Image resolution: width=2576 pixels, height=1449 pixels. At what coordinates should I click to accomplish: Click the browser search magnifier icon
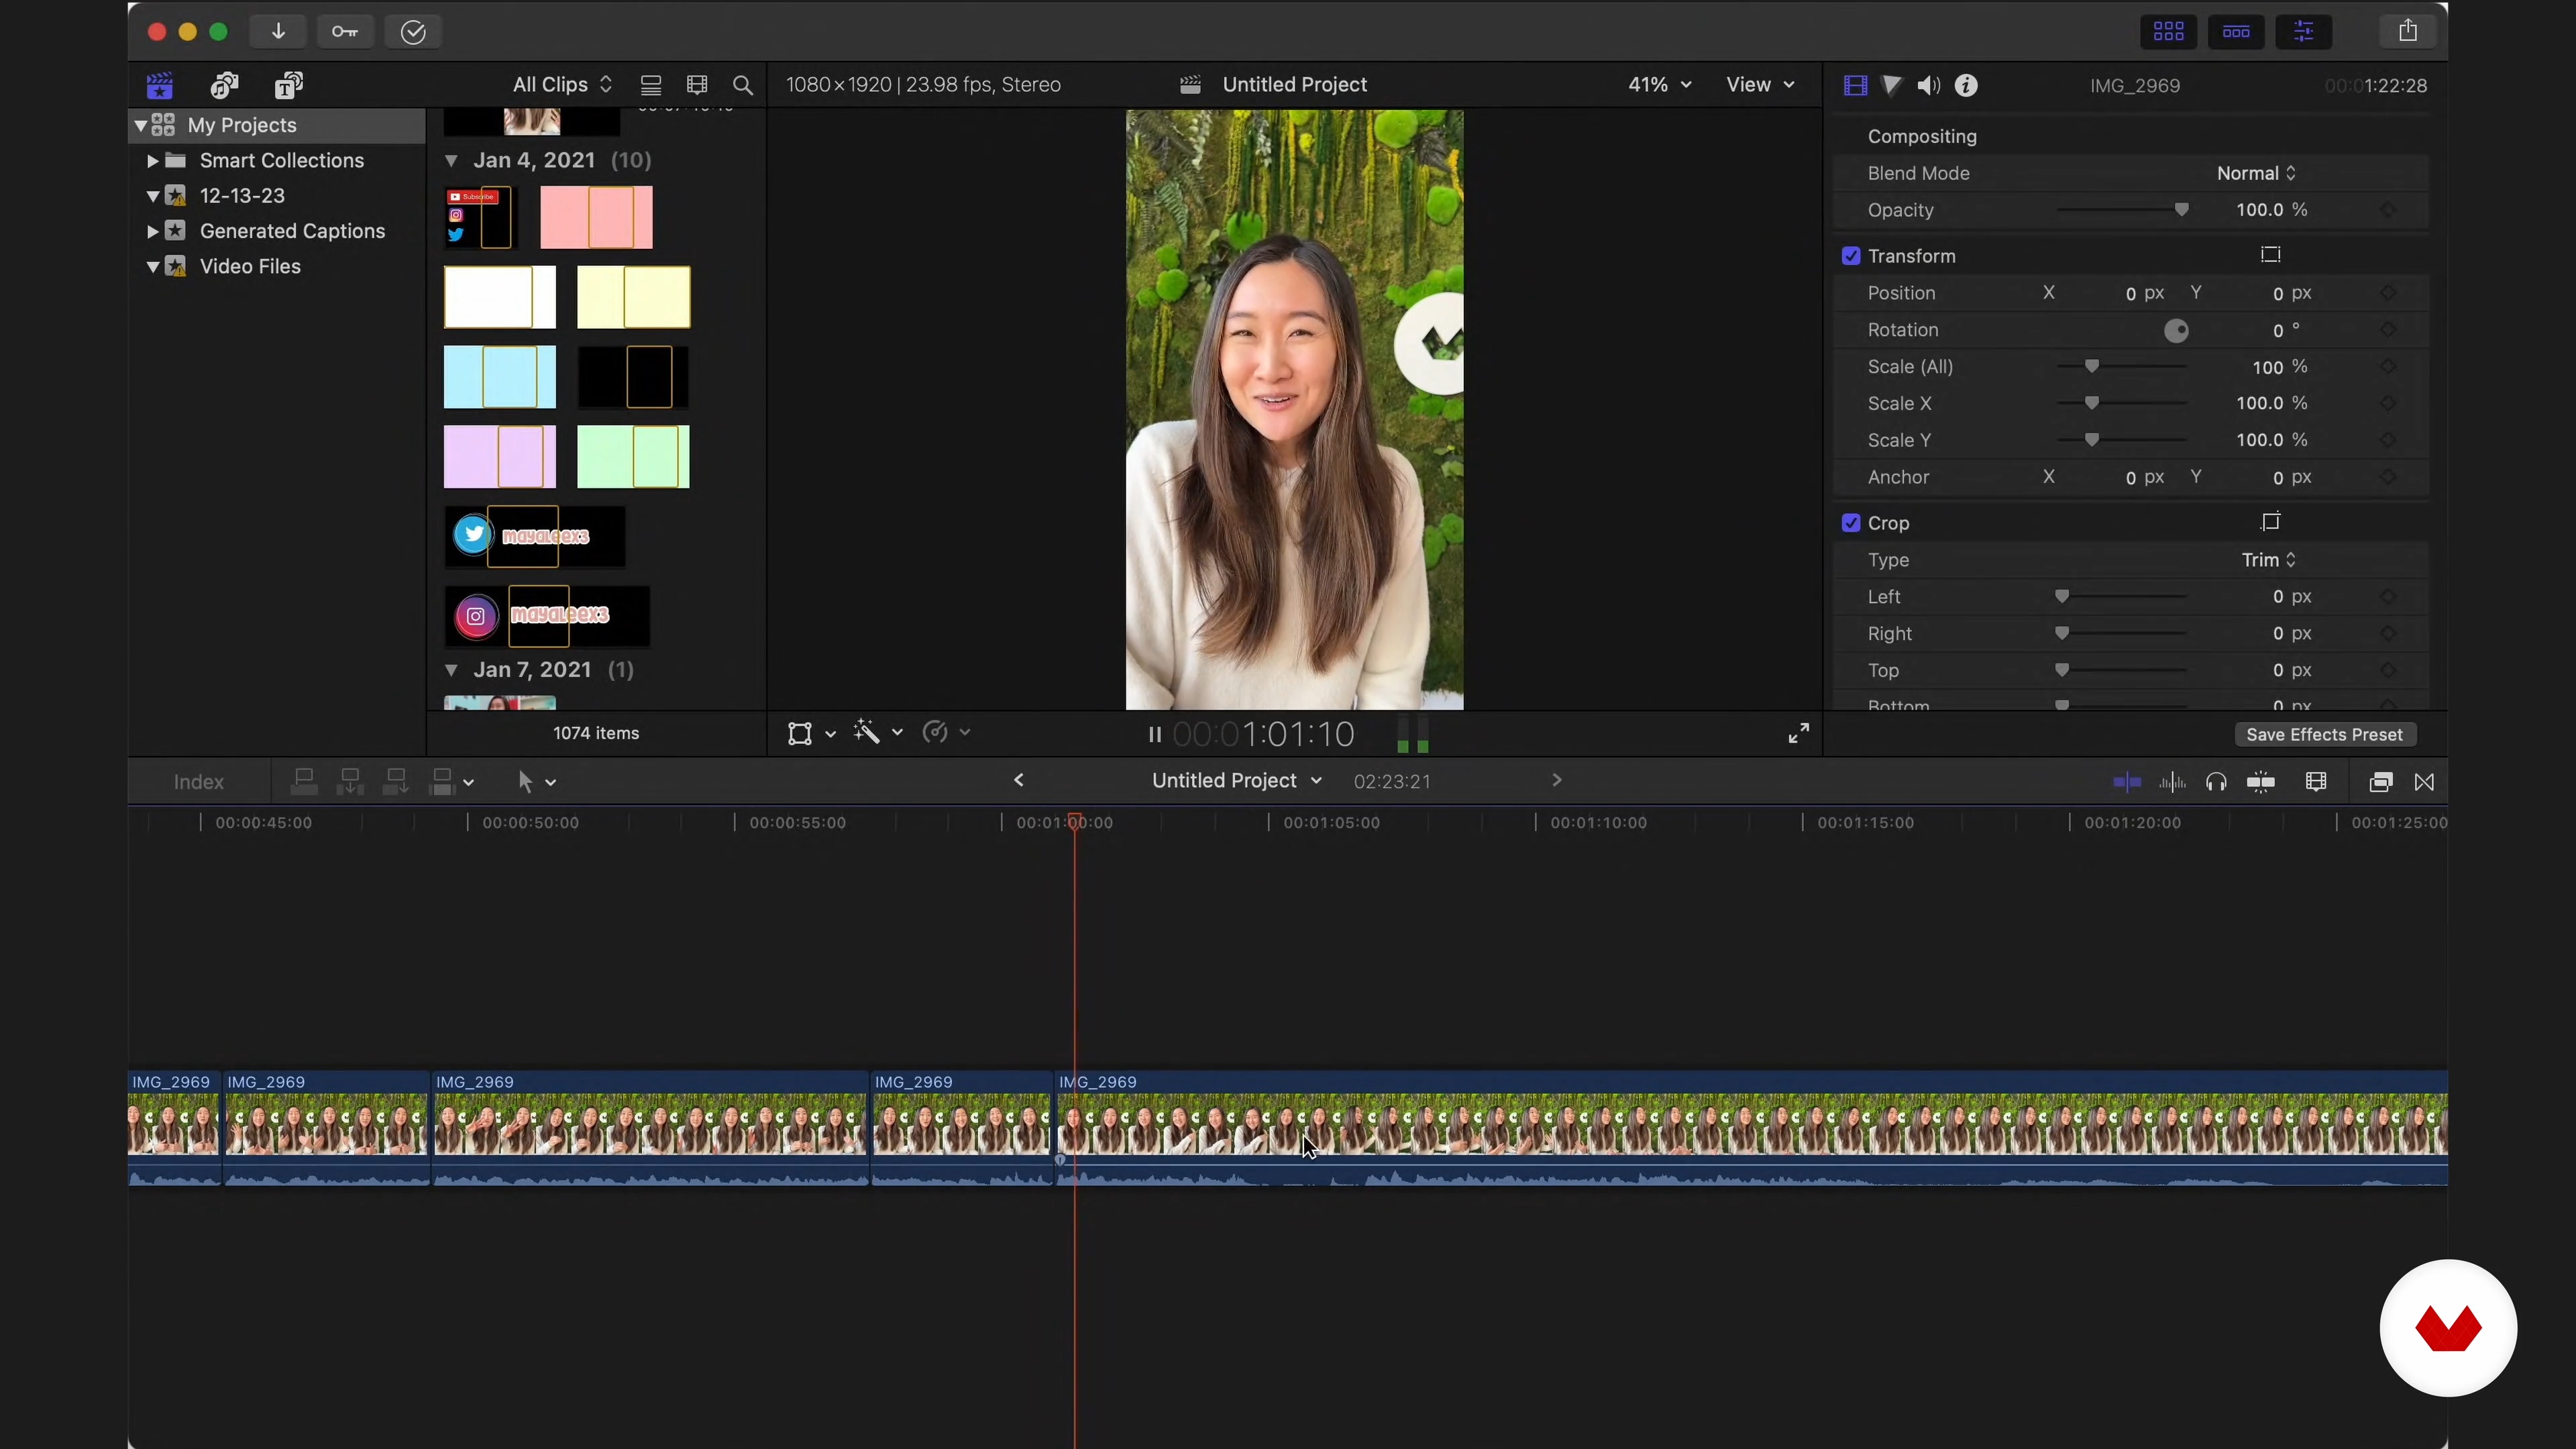(743, 85)
